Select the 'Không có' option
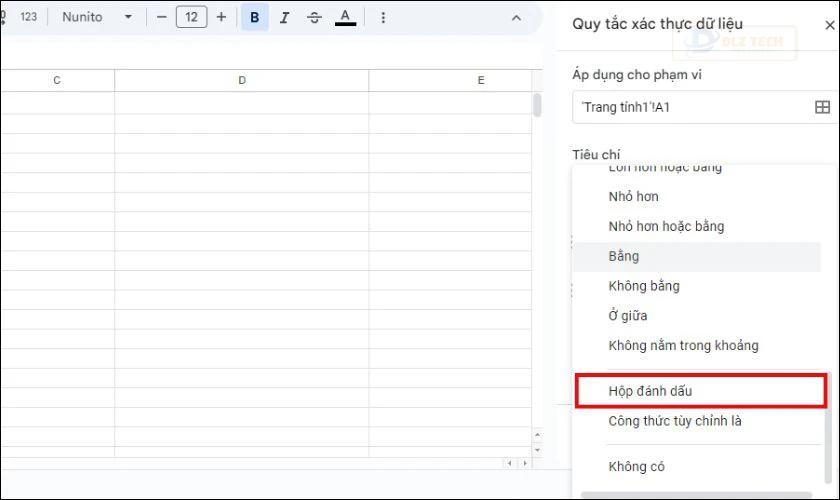The image size is (840, 500). 696,467
